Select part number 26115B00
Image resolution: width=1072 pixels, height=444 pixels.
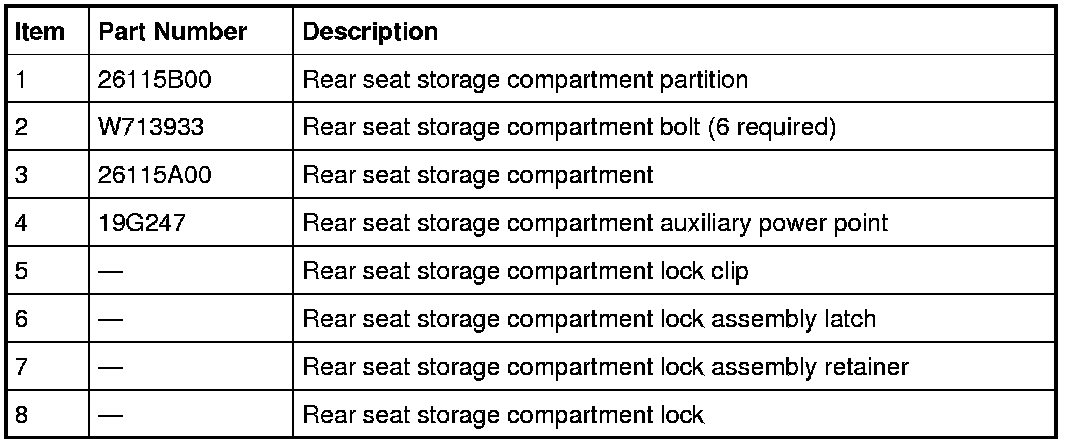[x=154, y=79]
